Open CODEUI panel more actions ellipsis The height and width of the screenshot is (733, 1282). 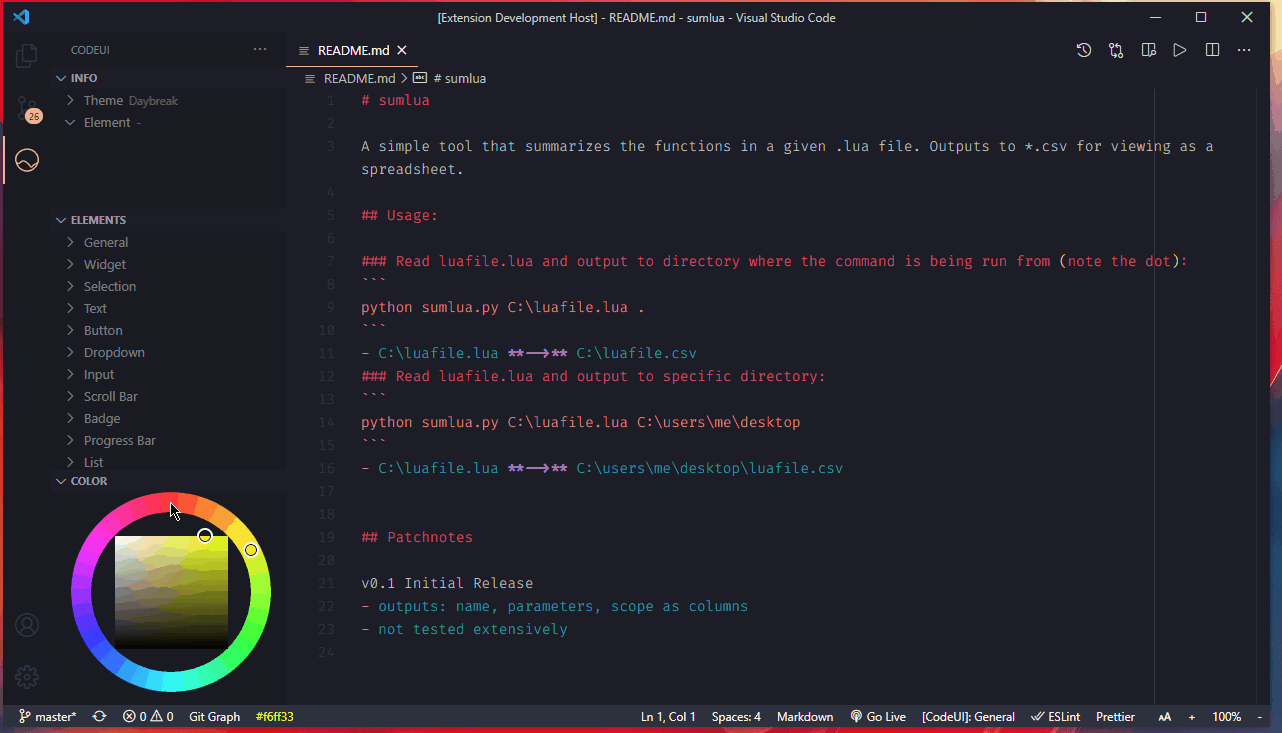pyautogui.click(x=260, y=49)
